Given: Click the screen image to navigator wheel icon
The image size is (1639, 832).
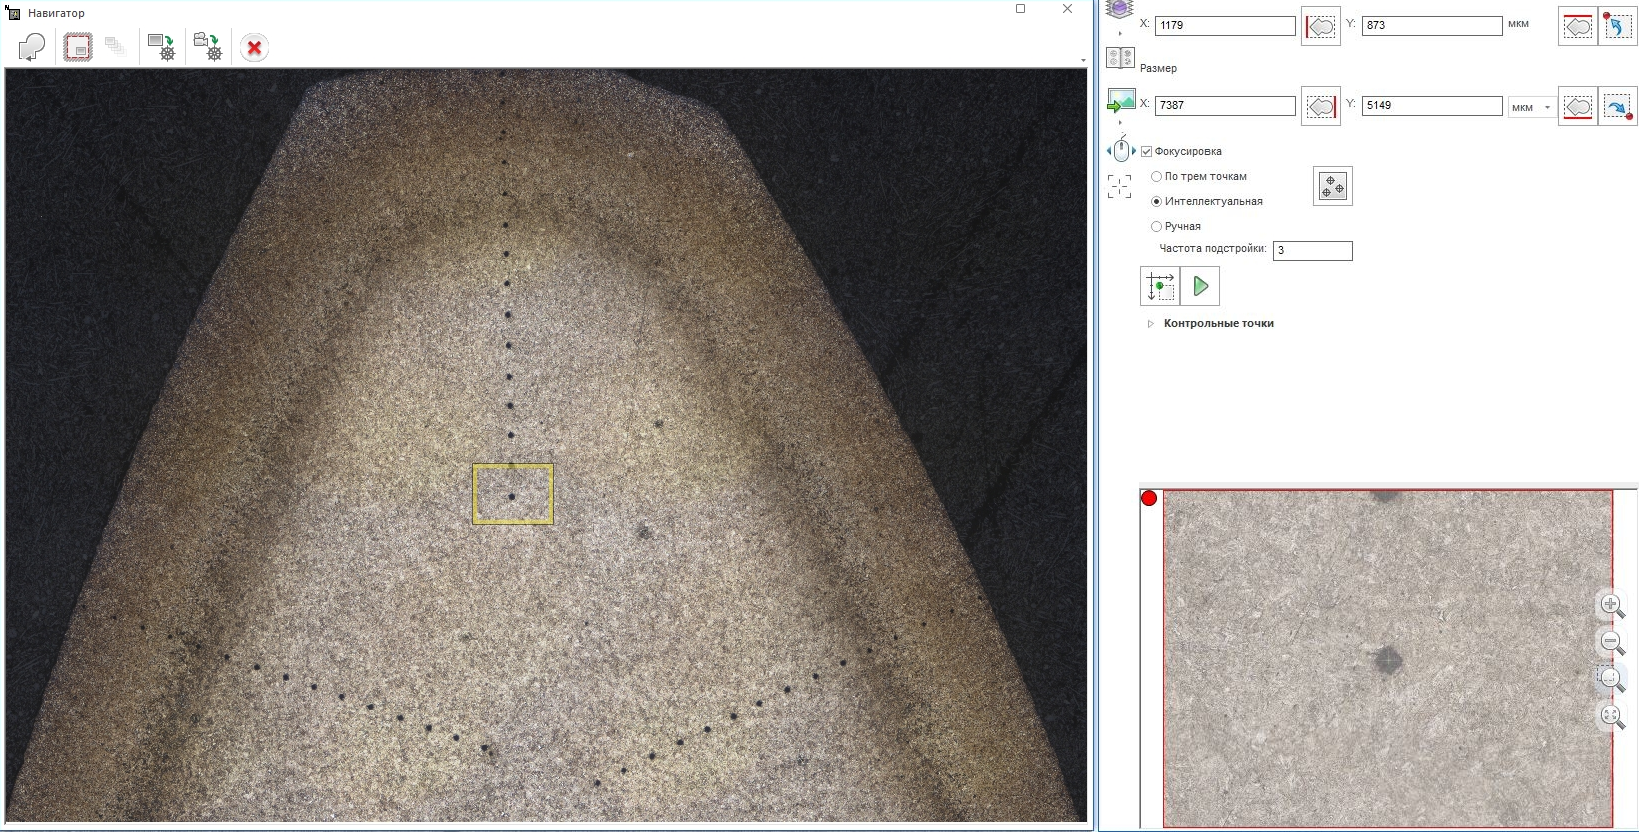Looking at the screenshot, I should 162,47.
